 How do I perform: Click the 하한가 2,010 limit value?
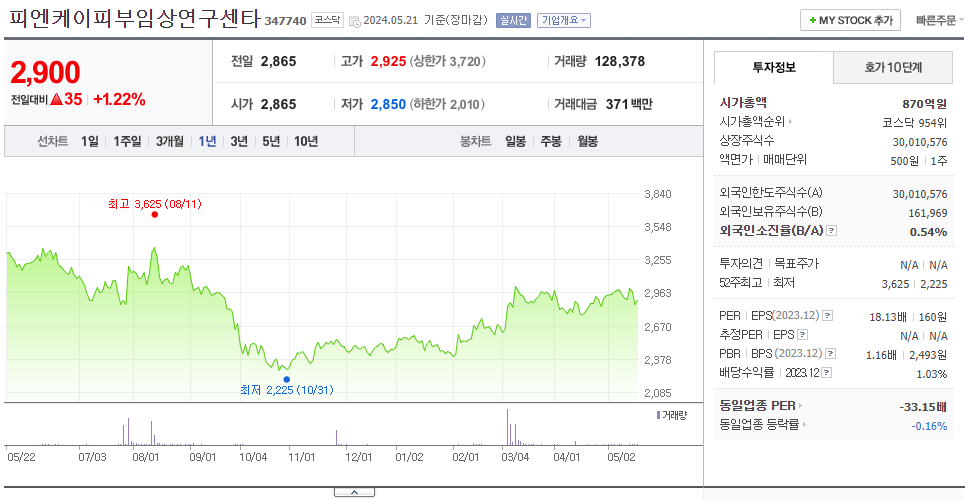pos(448,104)
